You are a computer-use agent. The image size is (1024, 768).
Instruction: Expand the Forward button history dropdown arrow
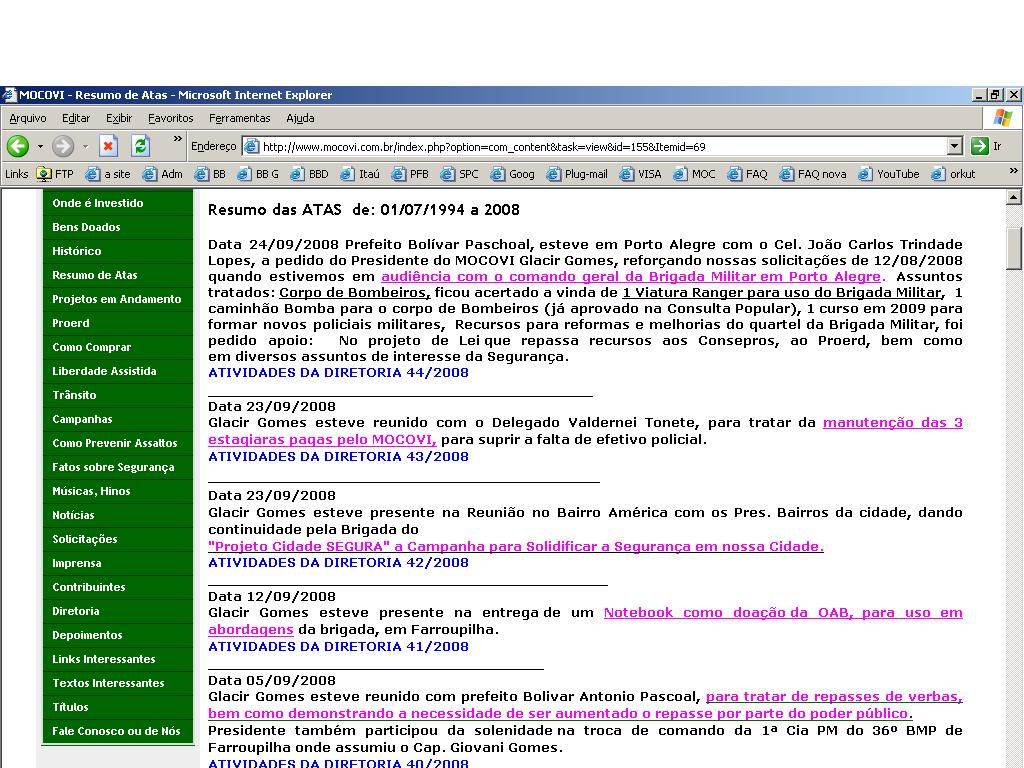click(85, 146)
